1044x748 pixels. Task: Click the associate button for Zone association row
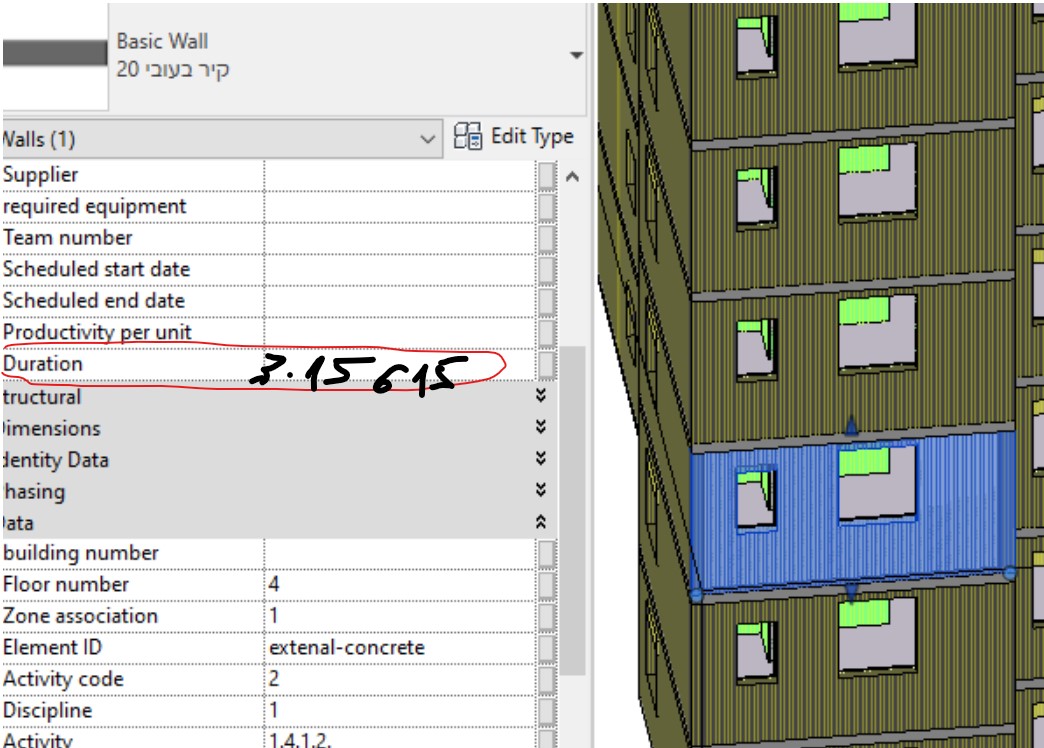point(547,616)
